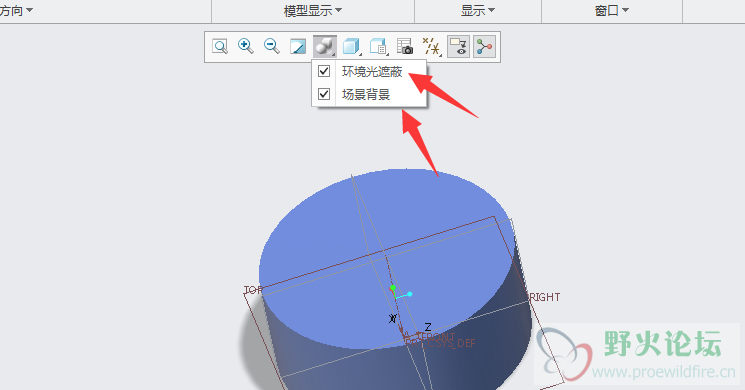
Task: Uncheck the 场景背景 checkbox
Action: (x=324, y=94)
